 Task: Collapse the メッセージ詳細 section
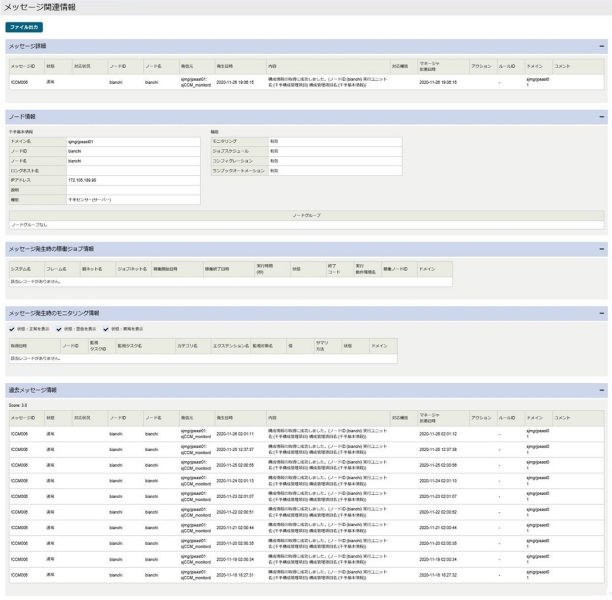click(x=601, y=46)
